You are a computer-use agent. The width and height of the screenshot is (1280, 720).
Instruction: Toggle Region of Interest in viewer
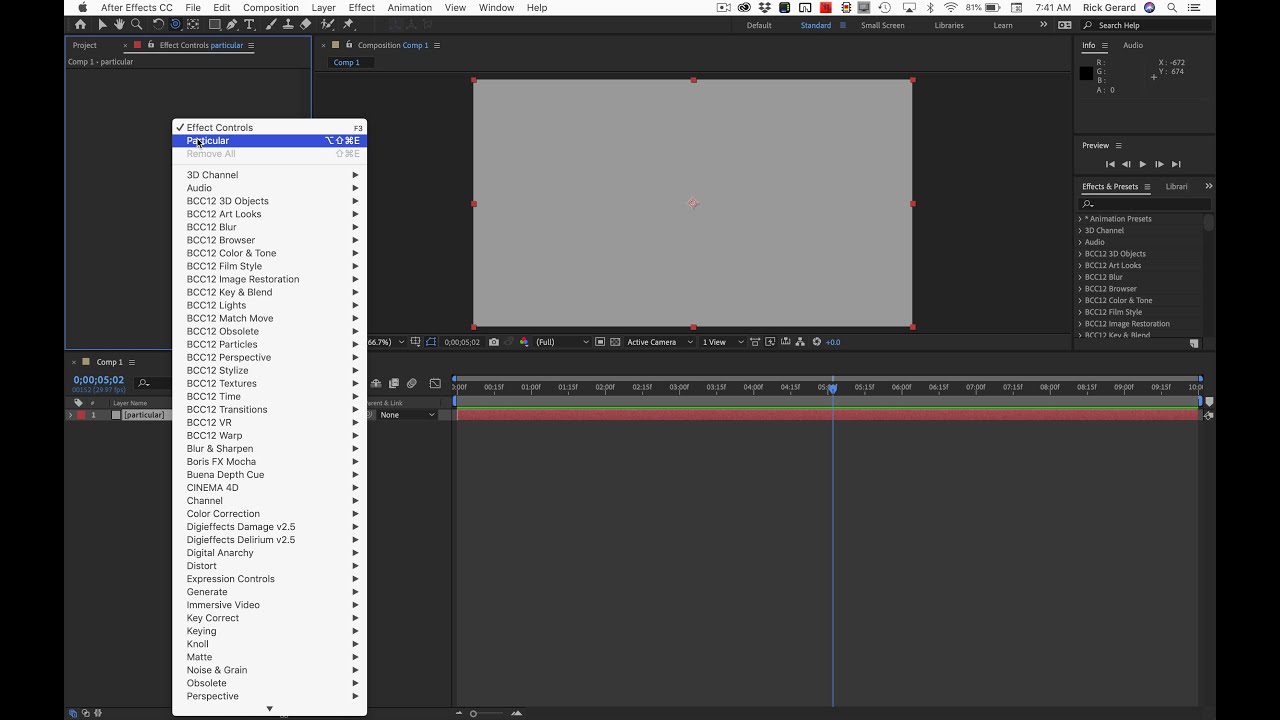pyautogui.click(x=599, y=342)
